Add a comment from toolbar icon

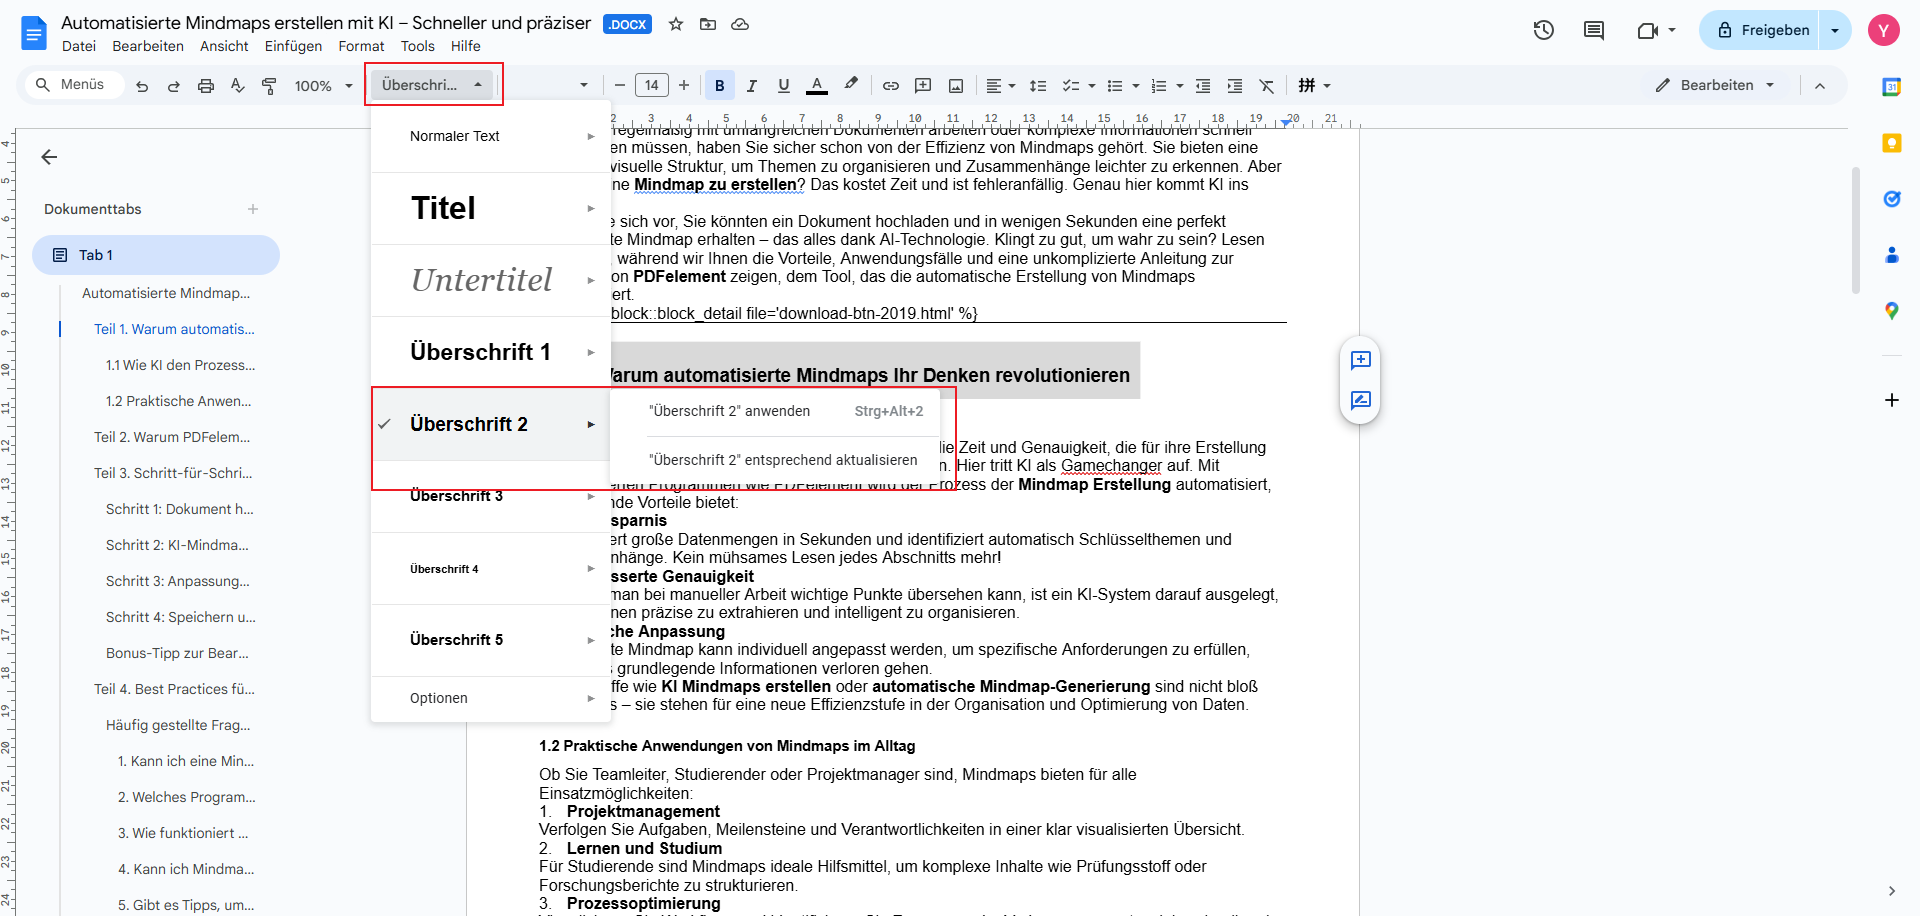(923, 86)
